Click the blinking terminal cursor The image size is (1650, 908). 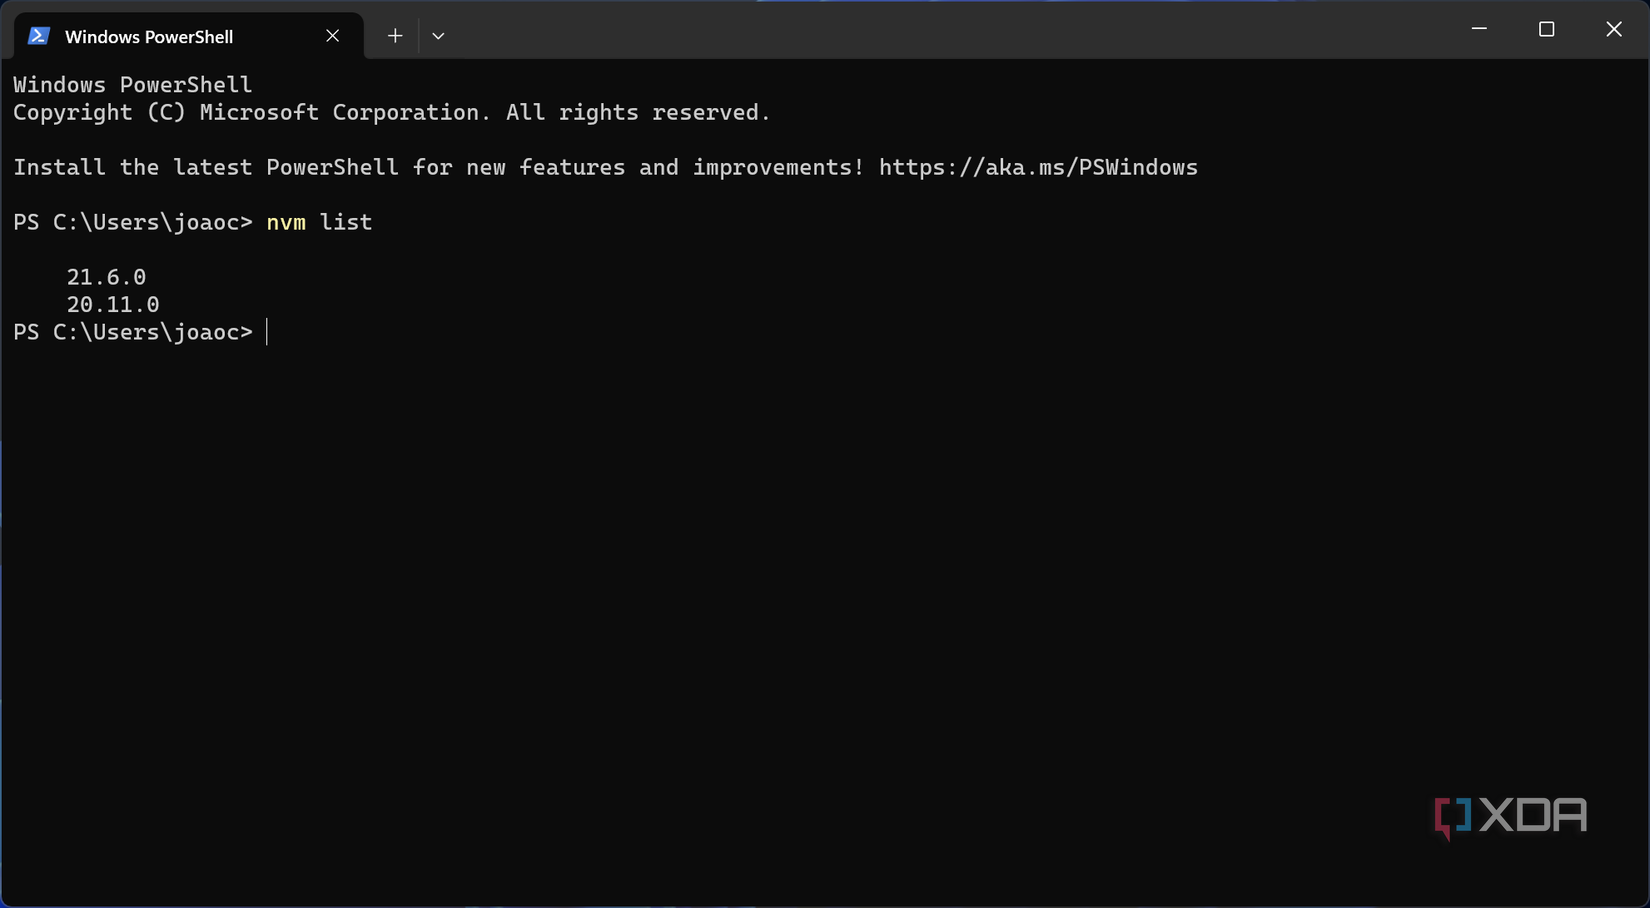click(267, 332)
